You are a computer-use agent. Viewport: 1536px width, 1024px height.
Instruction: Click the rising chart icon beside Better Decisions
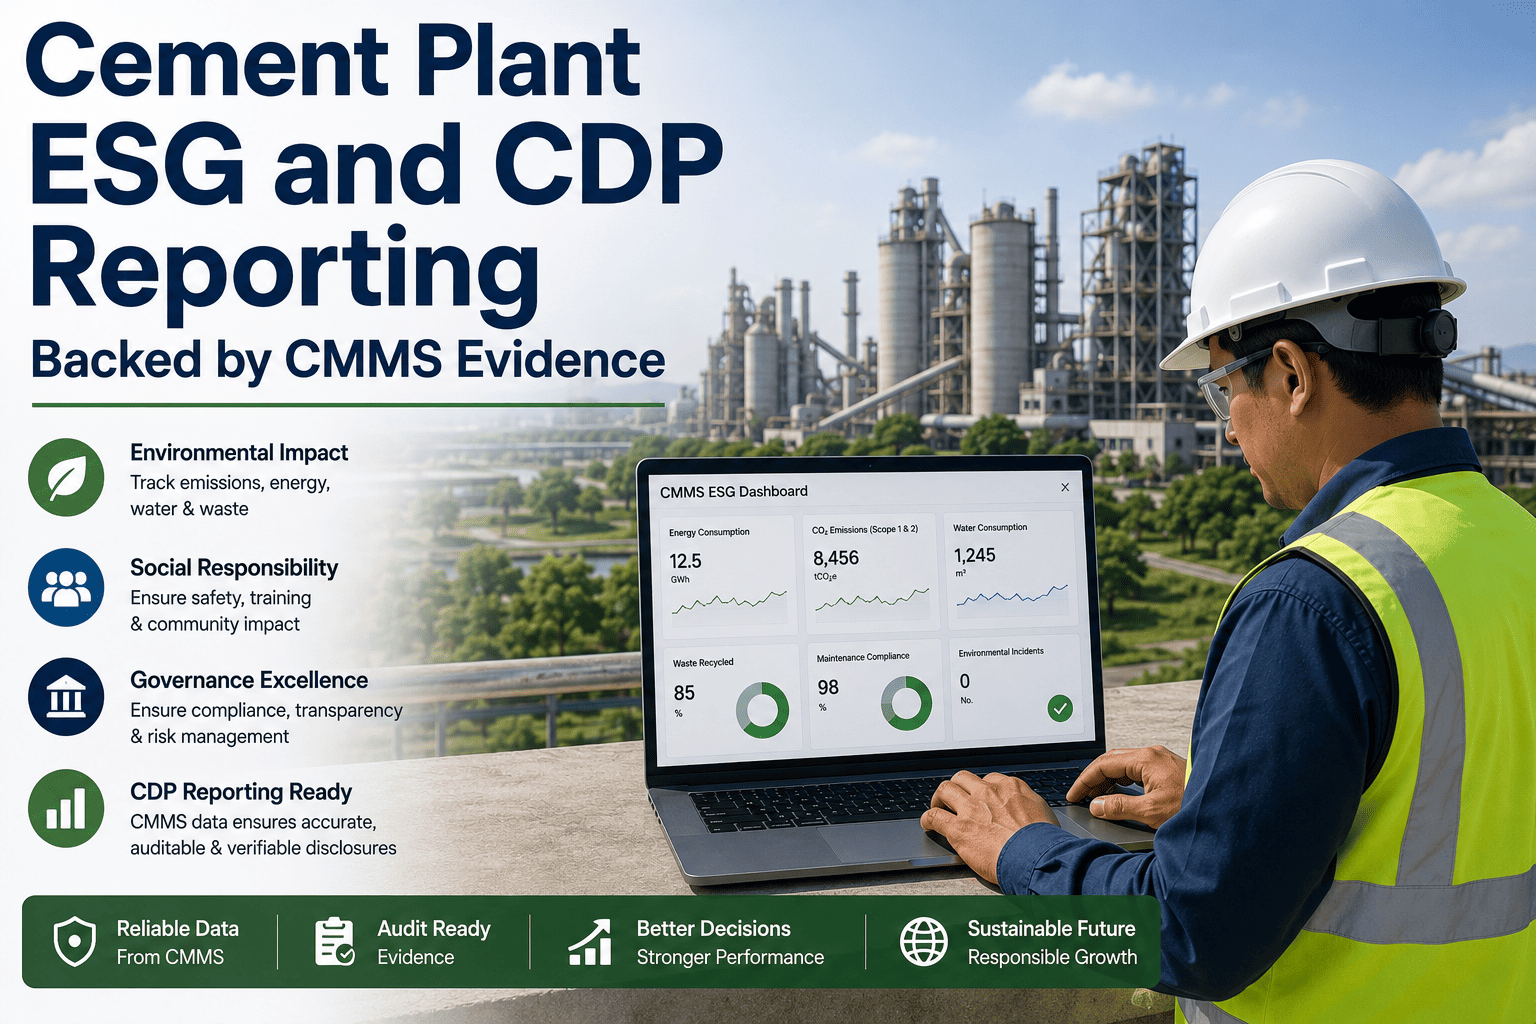click(590, 942)
